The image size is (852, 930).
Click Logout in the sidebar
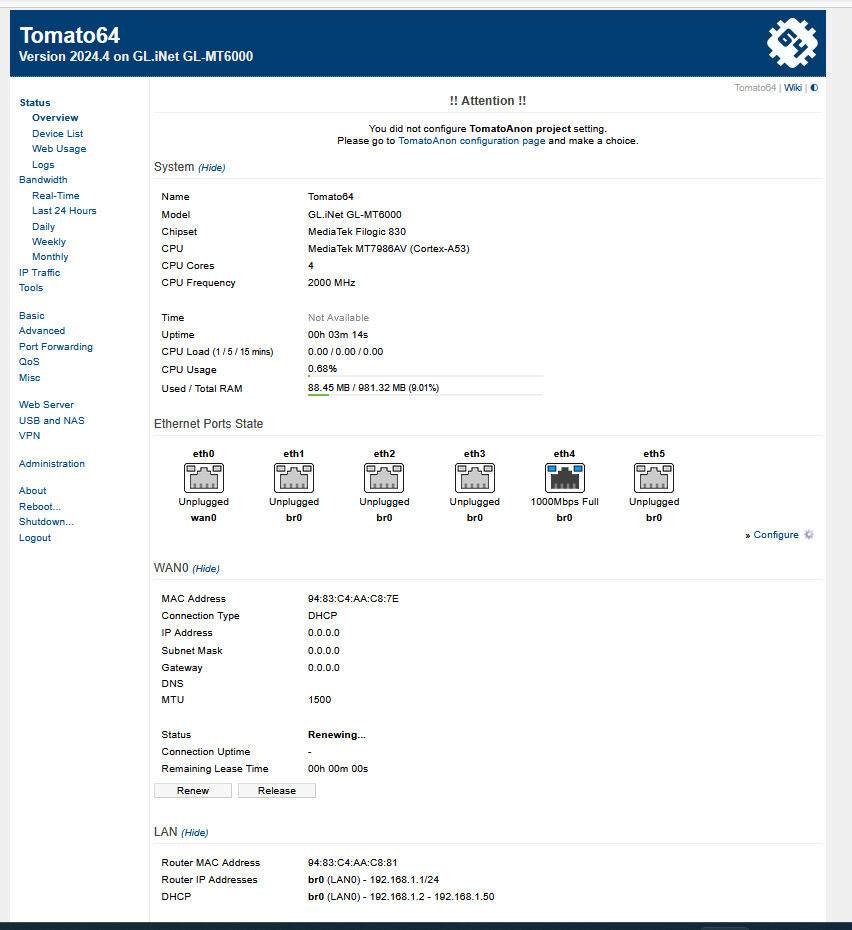35,538
